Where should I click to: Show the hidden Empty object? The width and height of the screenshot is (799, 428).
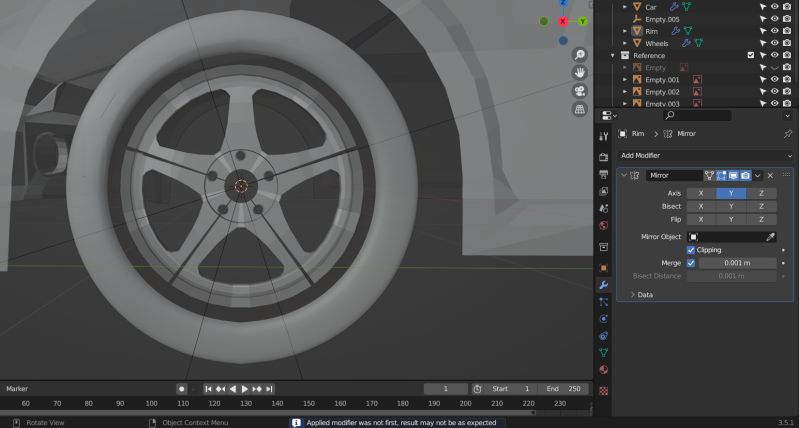(x=775, y=67)
